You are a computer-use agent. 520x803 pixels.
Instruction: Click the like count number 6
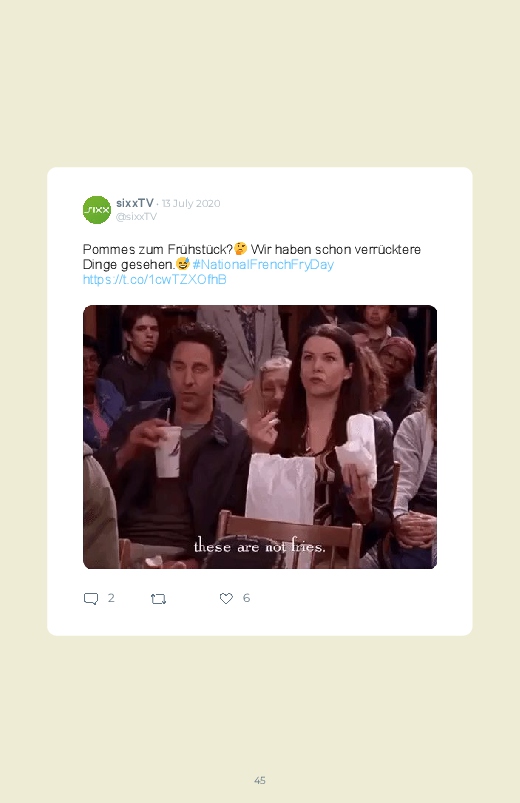tap(246, 598)
